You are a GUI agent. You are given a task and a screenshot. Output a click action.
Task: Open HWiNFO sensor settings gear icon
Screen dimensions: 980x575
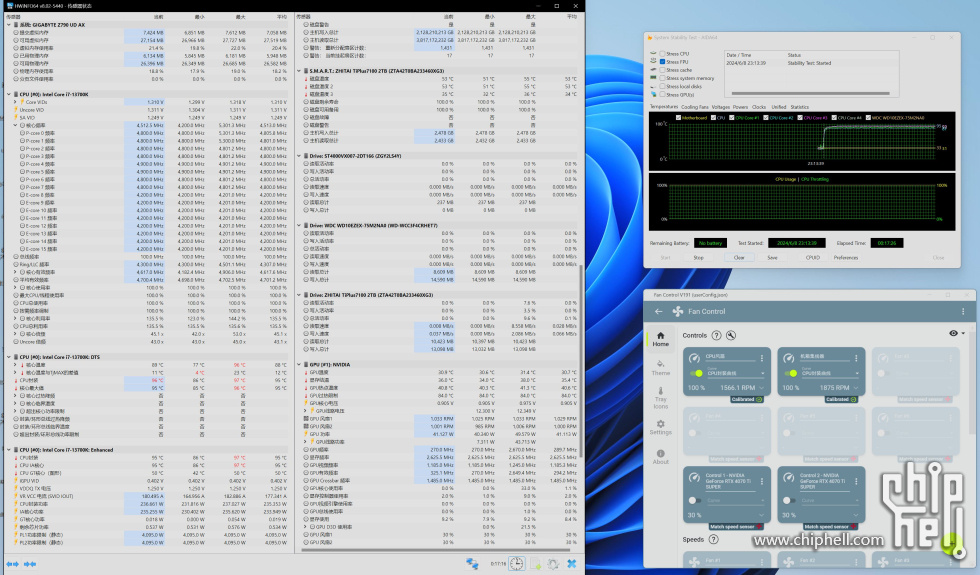pos(553,564)
